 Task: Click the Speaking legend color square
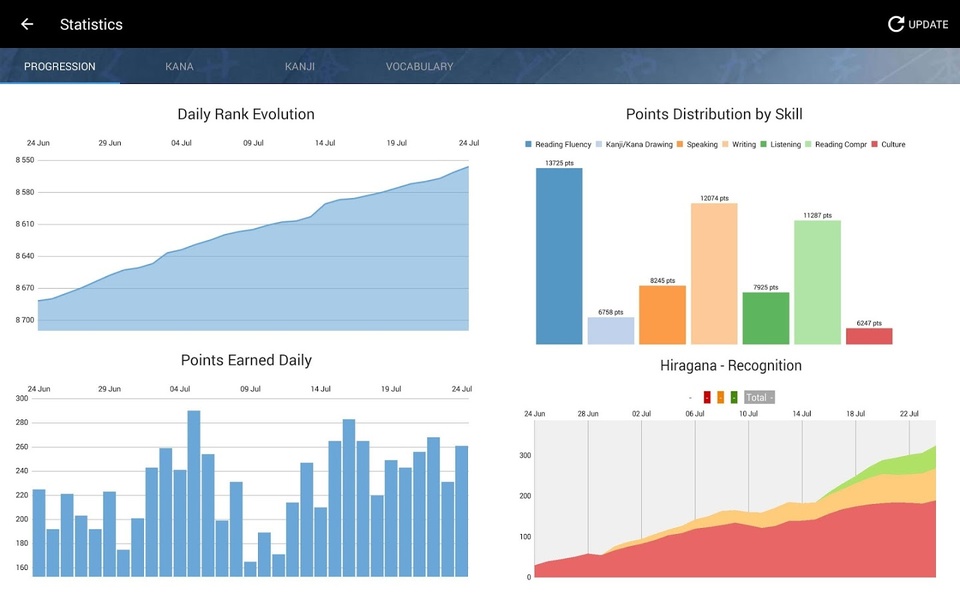click(680, 144)
